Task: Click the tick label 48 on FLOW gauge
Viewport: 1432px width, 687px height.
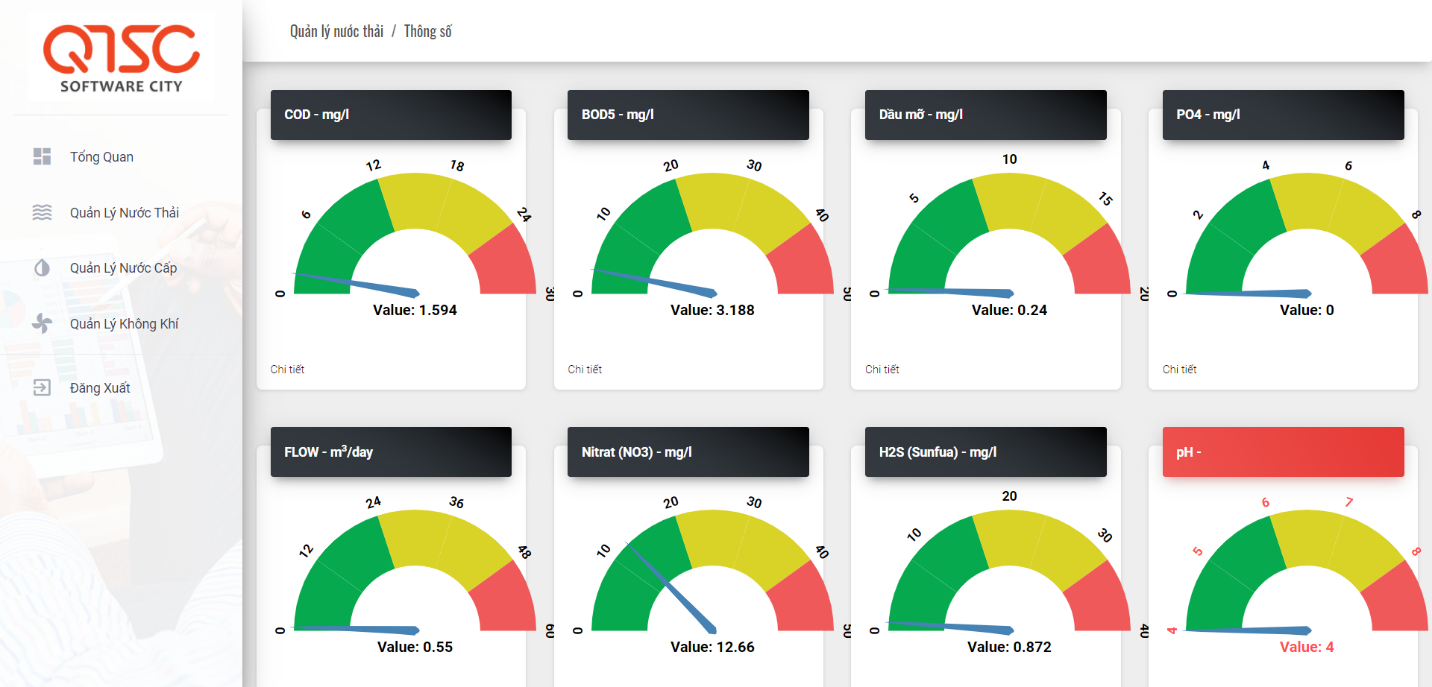Action: tap(523, 550)
